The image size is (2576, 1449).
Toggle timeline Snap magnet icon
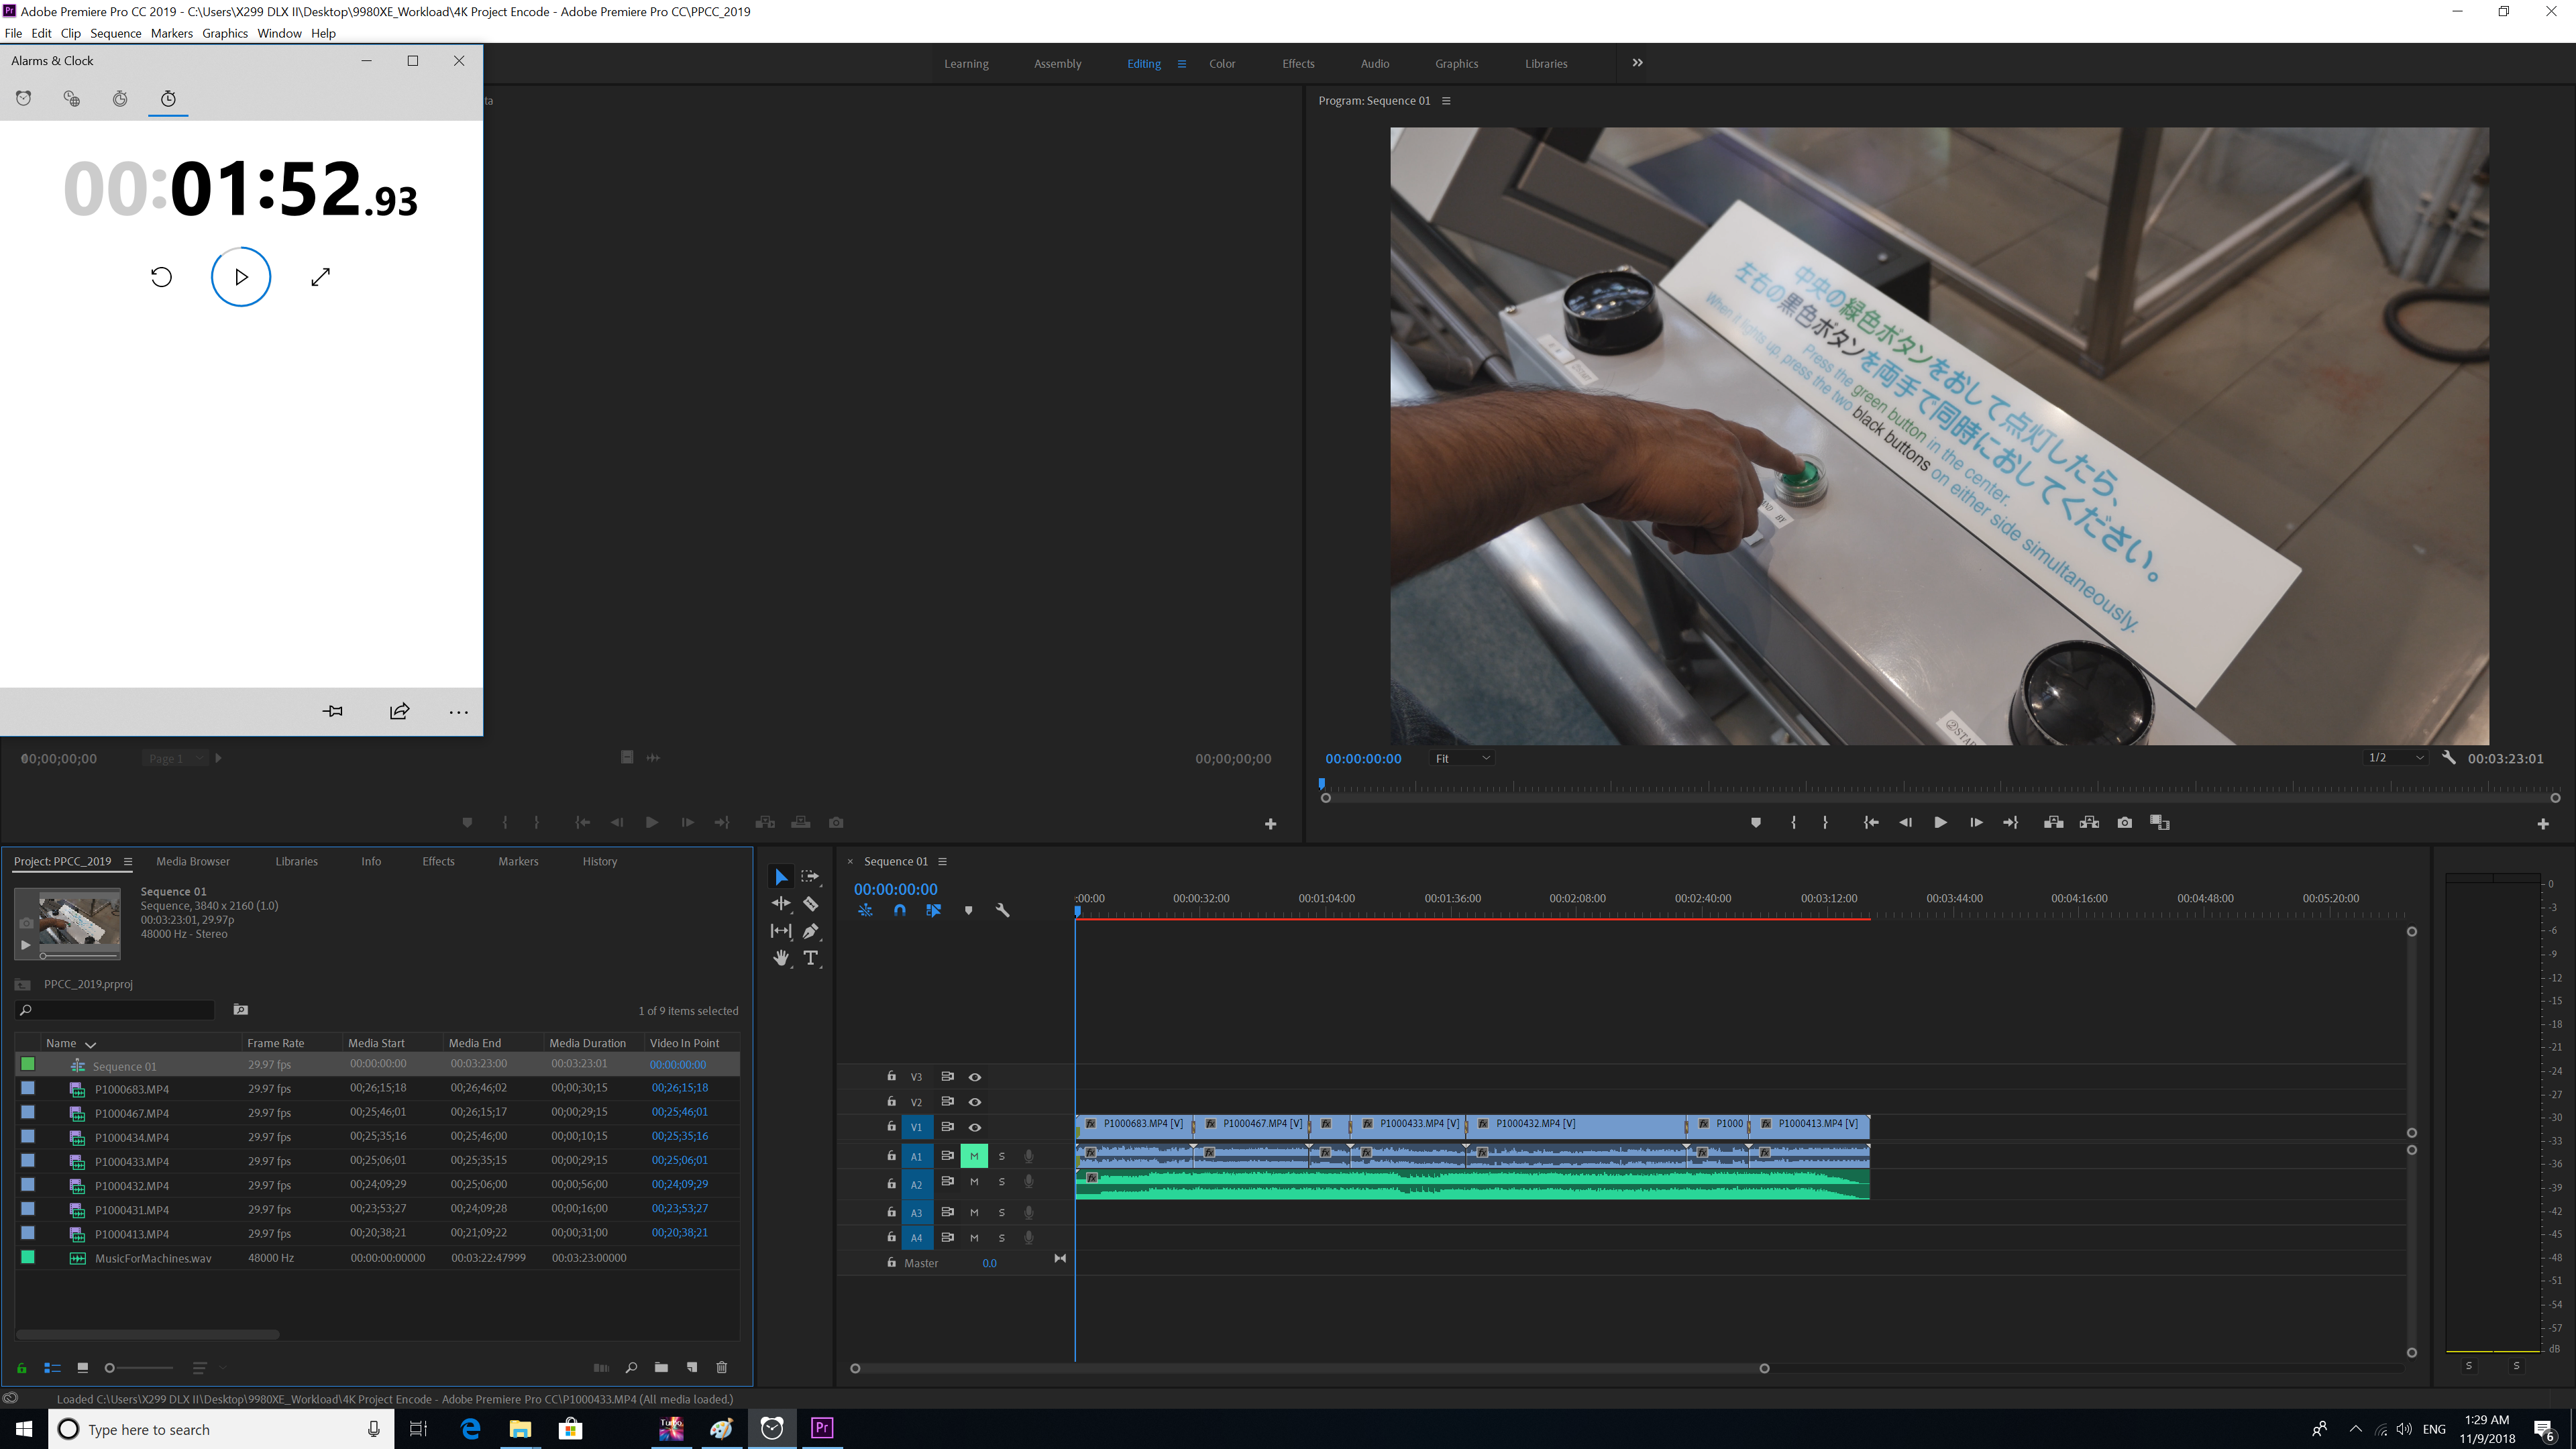point(900,910)
